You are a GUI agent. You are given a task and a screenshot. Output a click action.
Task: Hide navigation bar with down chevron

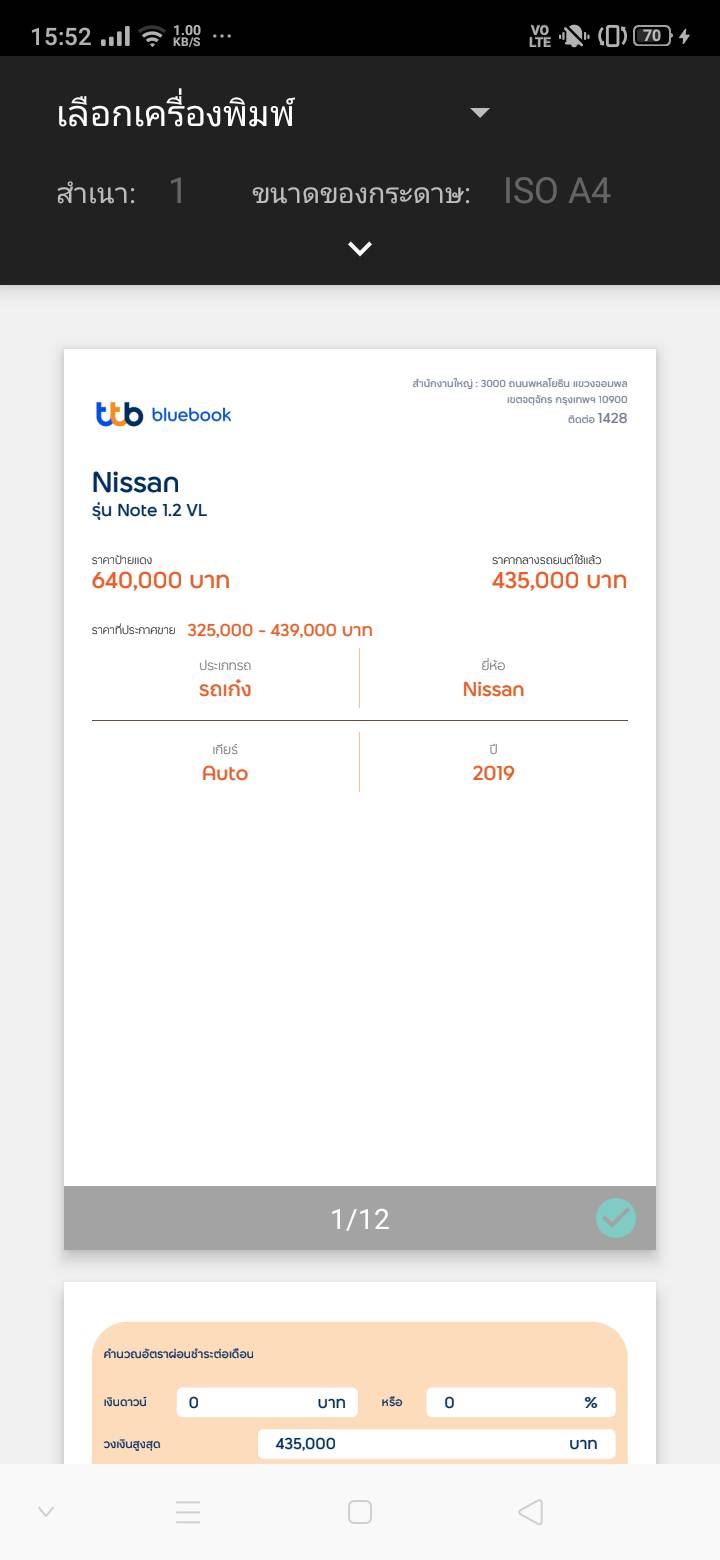pyautogui.click(x=46, y=1512)
